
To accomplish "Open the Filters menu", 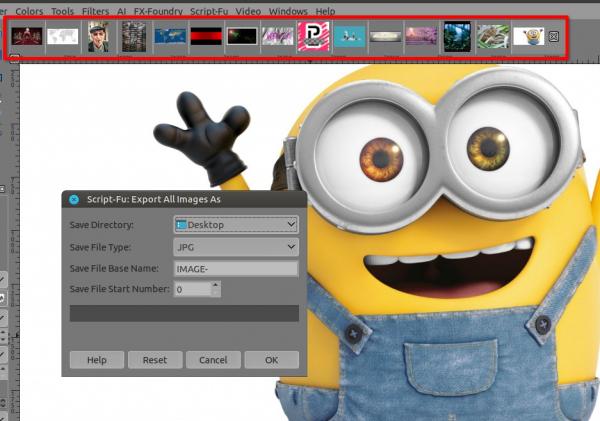I will tap(95, 11).
